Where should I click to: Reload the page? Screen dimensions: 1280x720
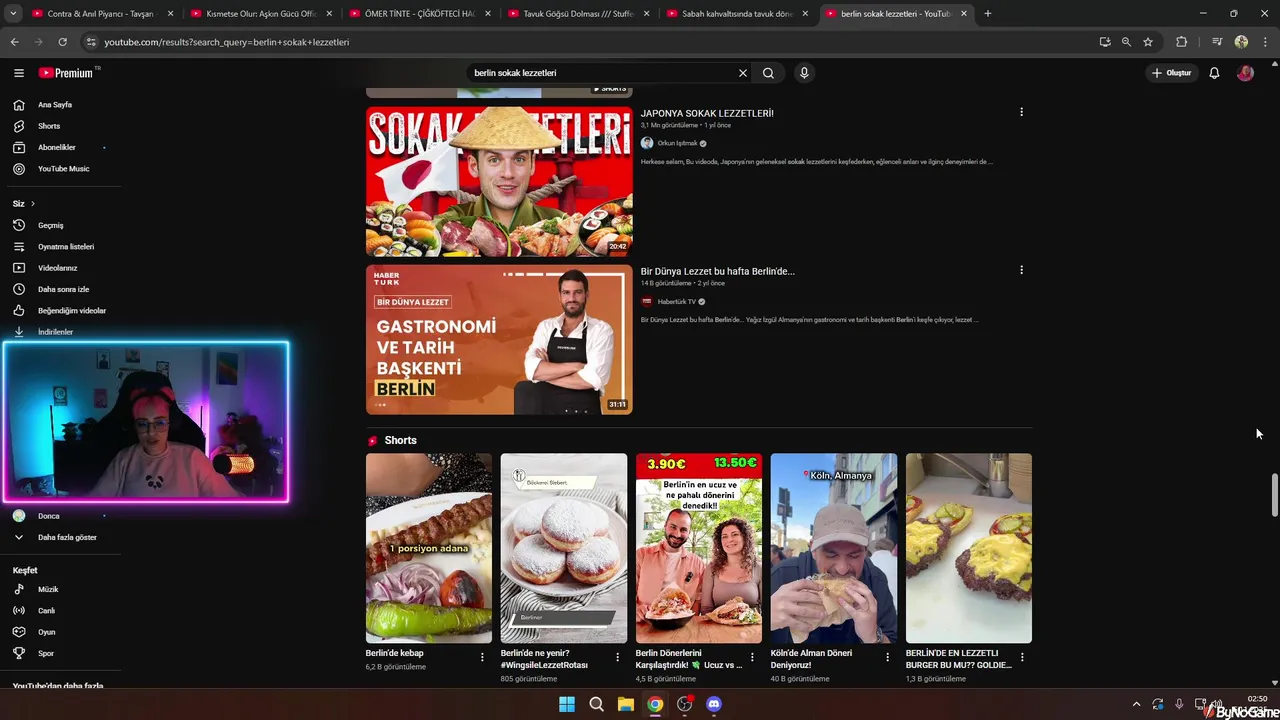tap(62, 42)
